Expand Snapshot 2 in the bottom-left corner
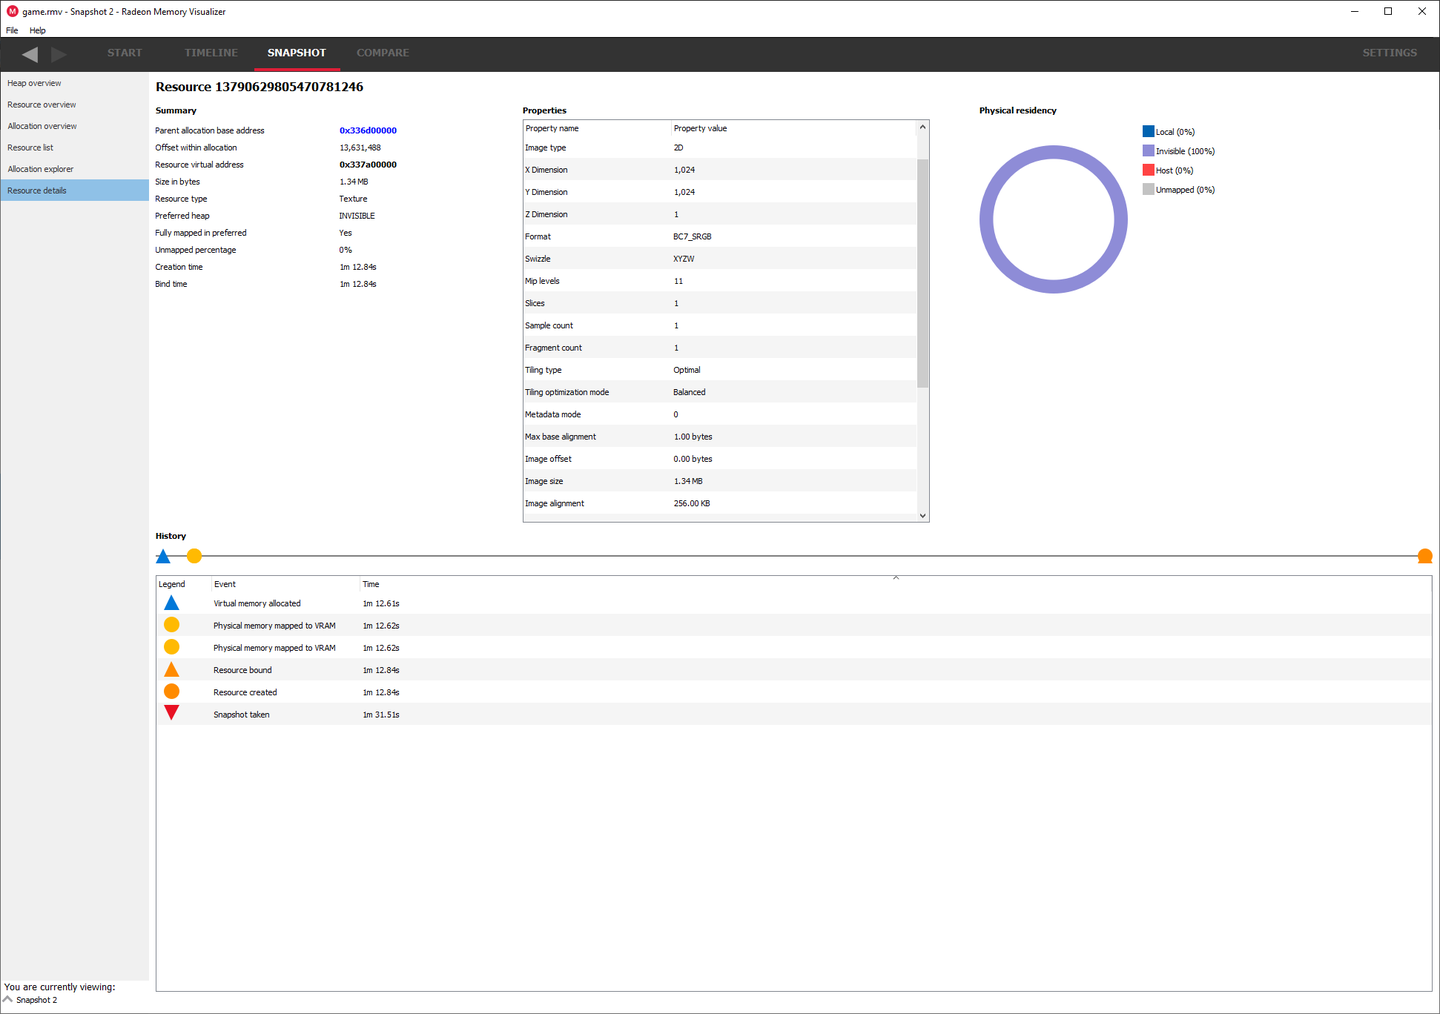Image resolution: width=1440 pixels, height=1014 pixels. 8,999
